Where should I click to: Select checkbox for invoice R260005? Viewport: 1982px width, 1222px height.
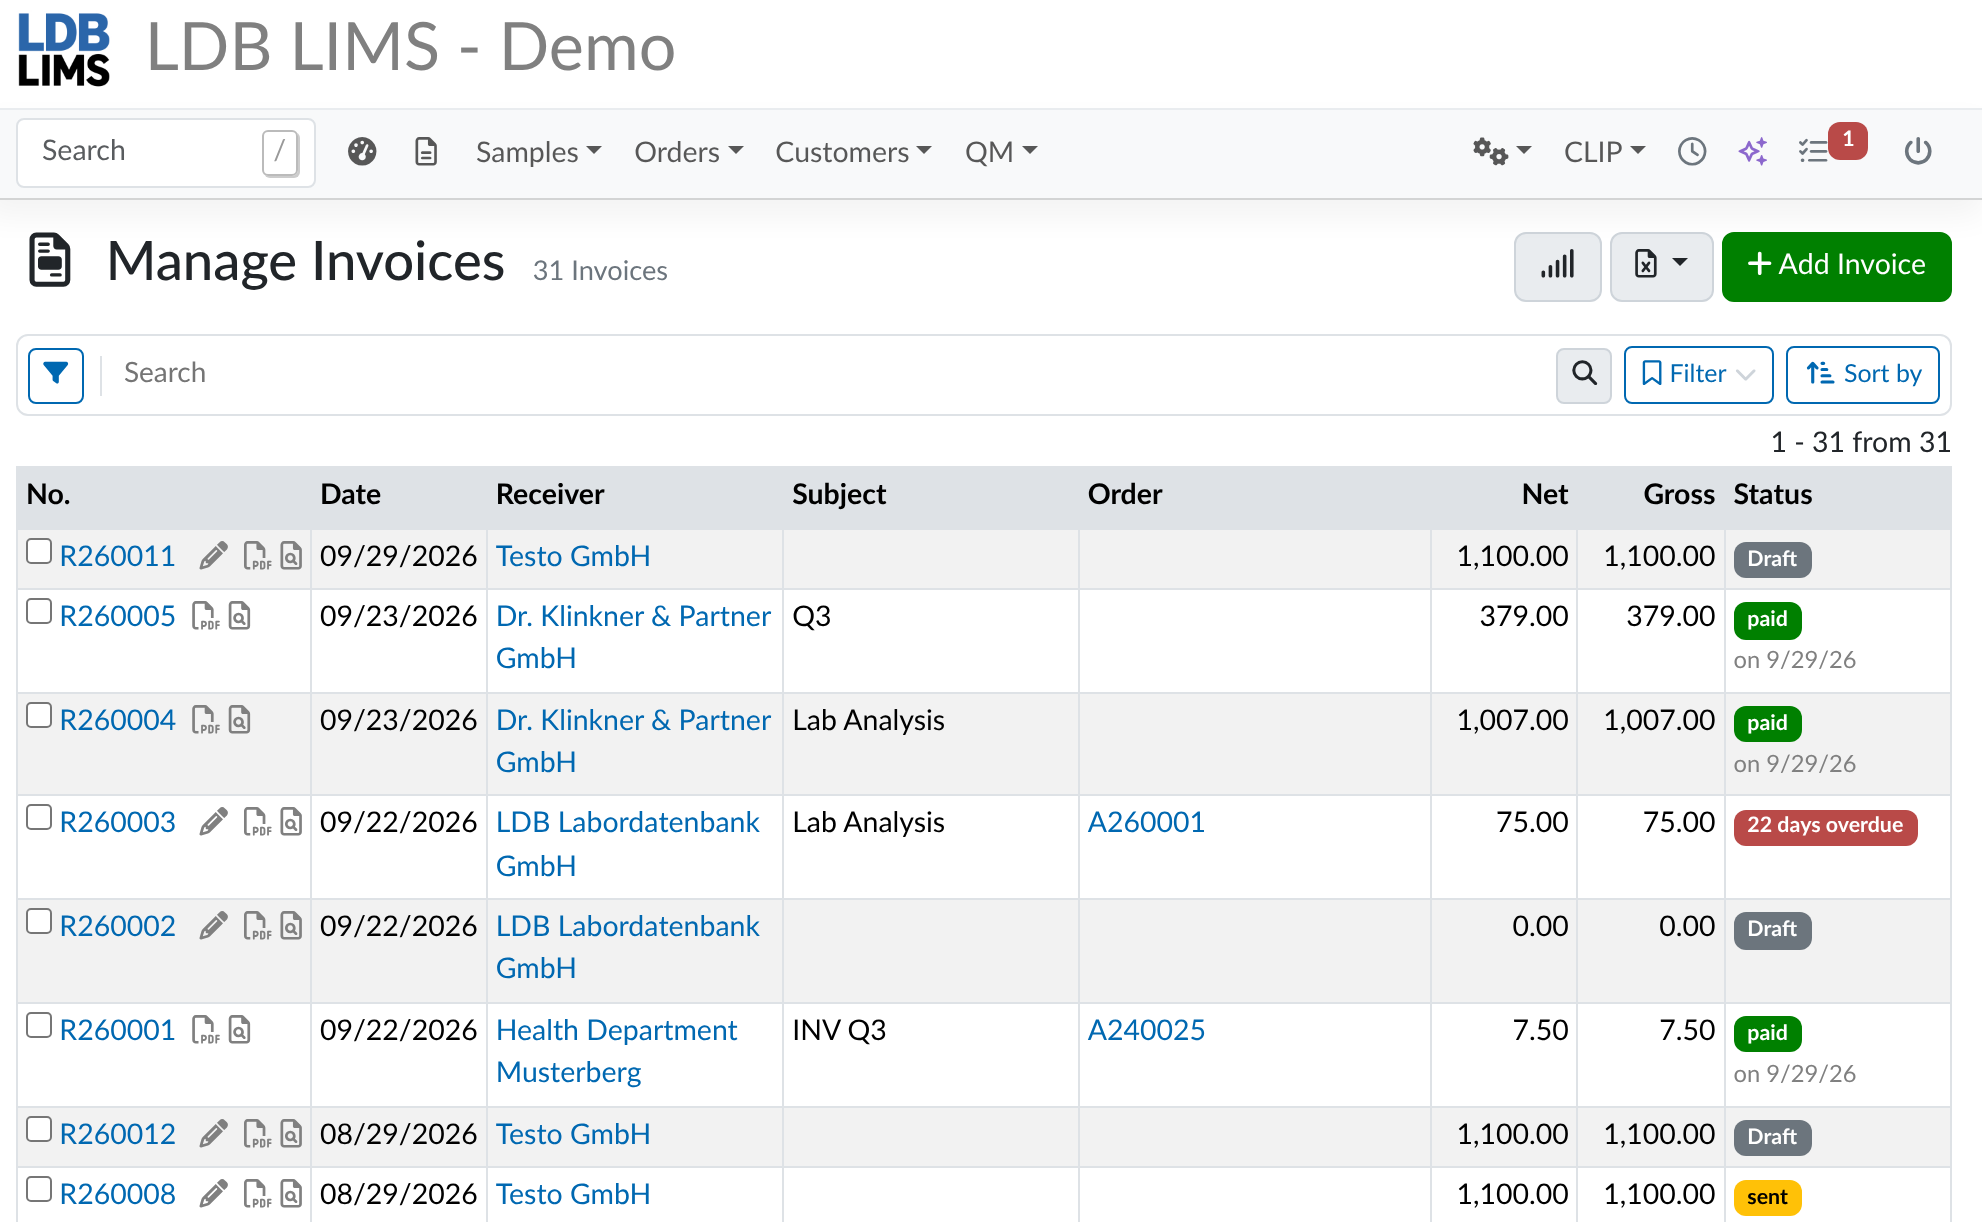pyautogui.click(x=39, y=611)
